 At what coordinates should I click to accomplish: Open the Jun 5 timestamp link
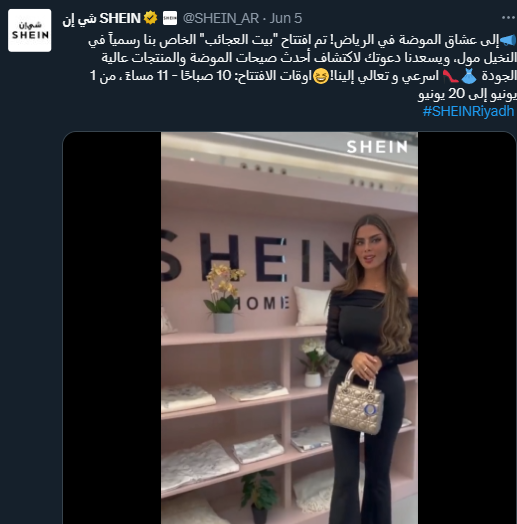(x=286, y=18)
